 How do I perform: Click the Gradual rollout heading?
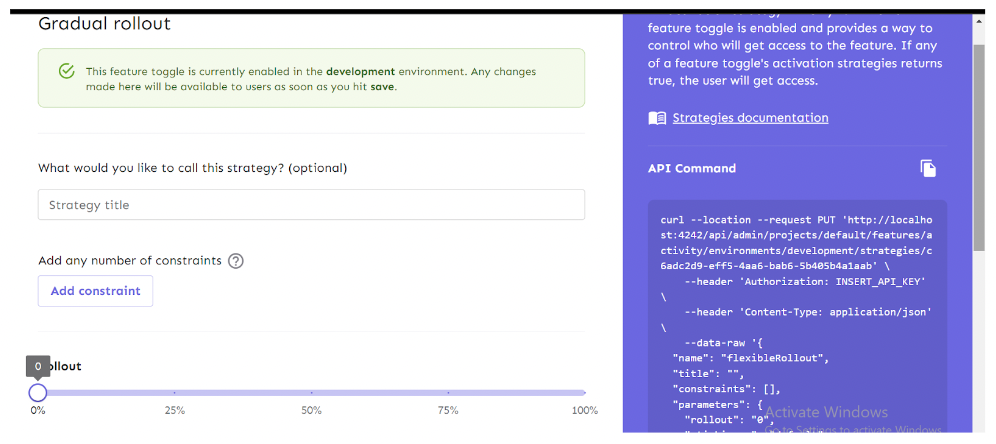pyautogui.click(x=104, y=24)
